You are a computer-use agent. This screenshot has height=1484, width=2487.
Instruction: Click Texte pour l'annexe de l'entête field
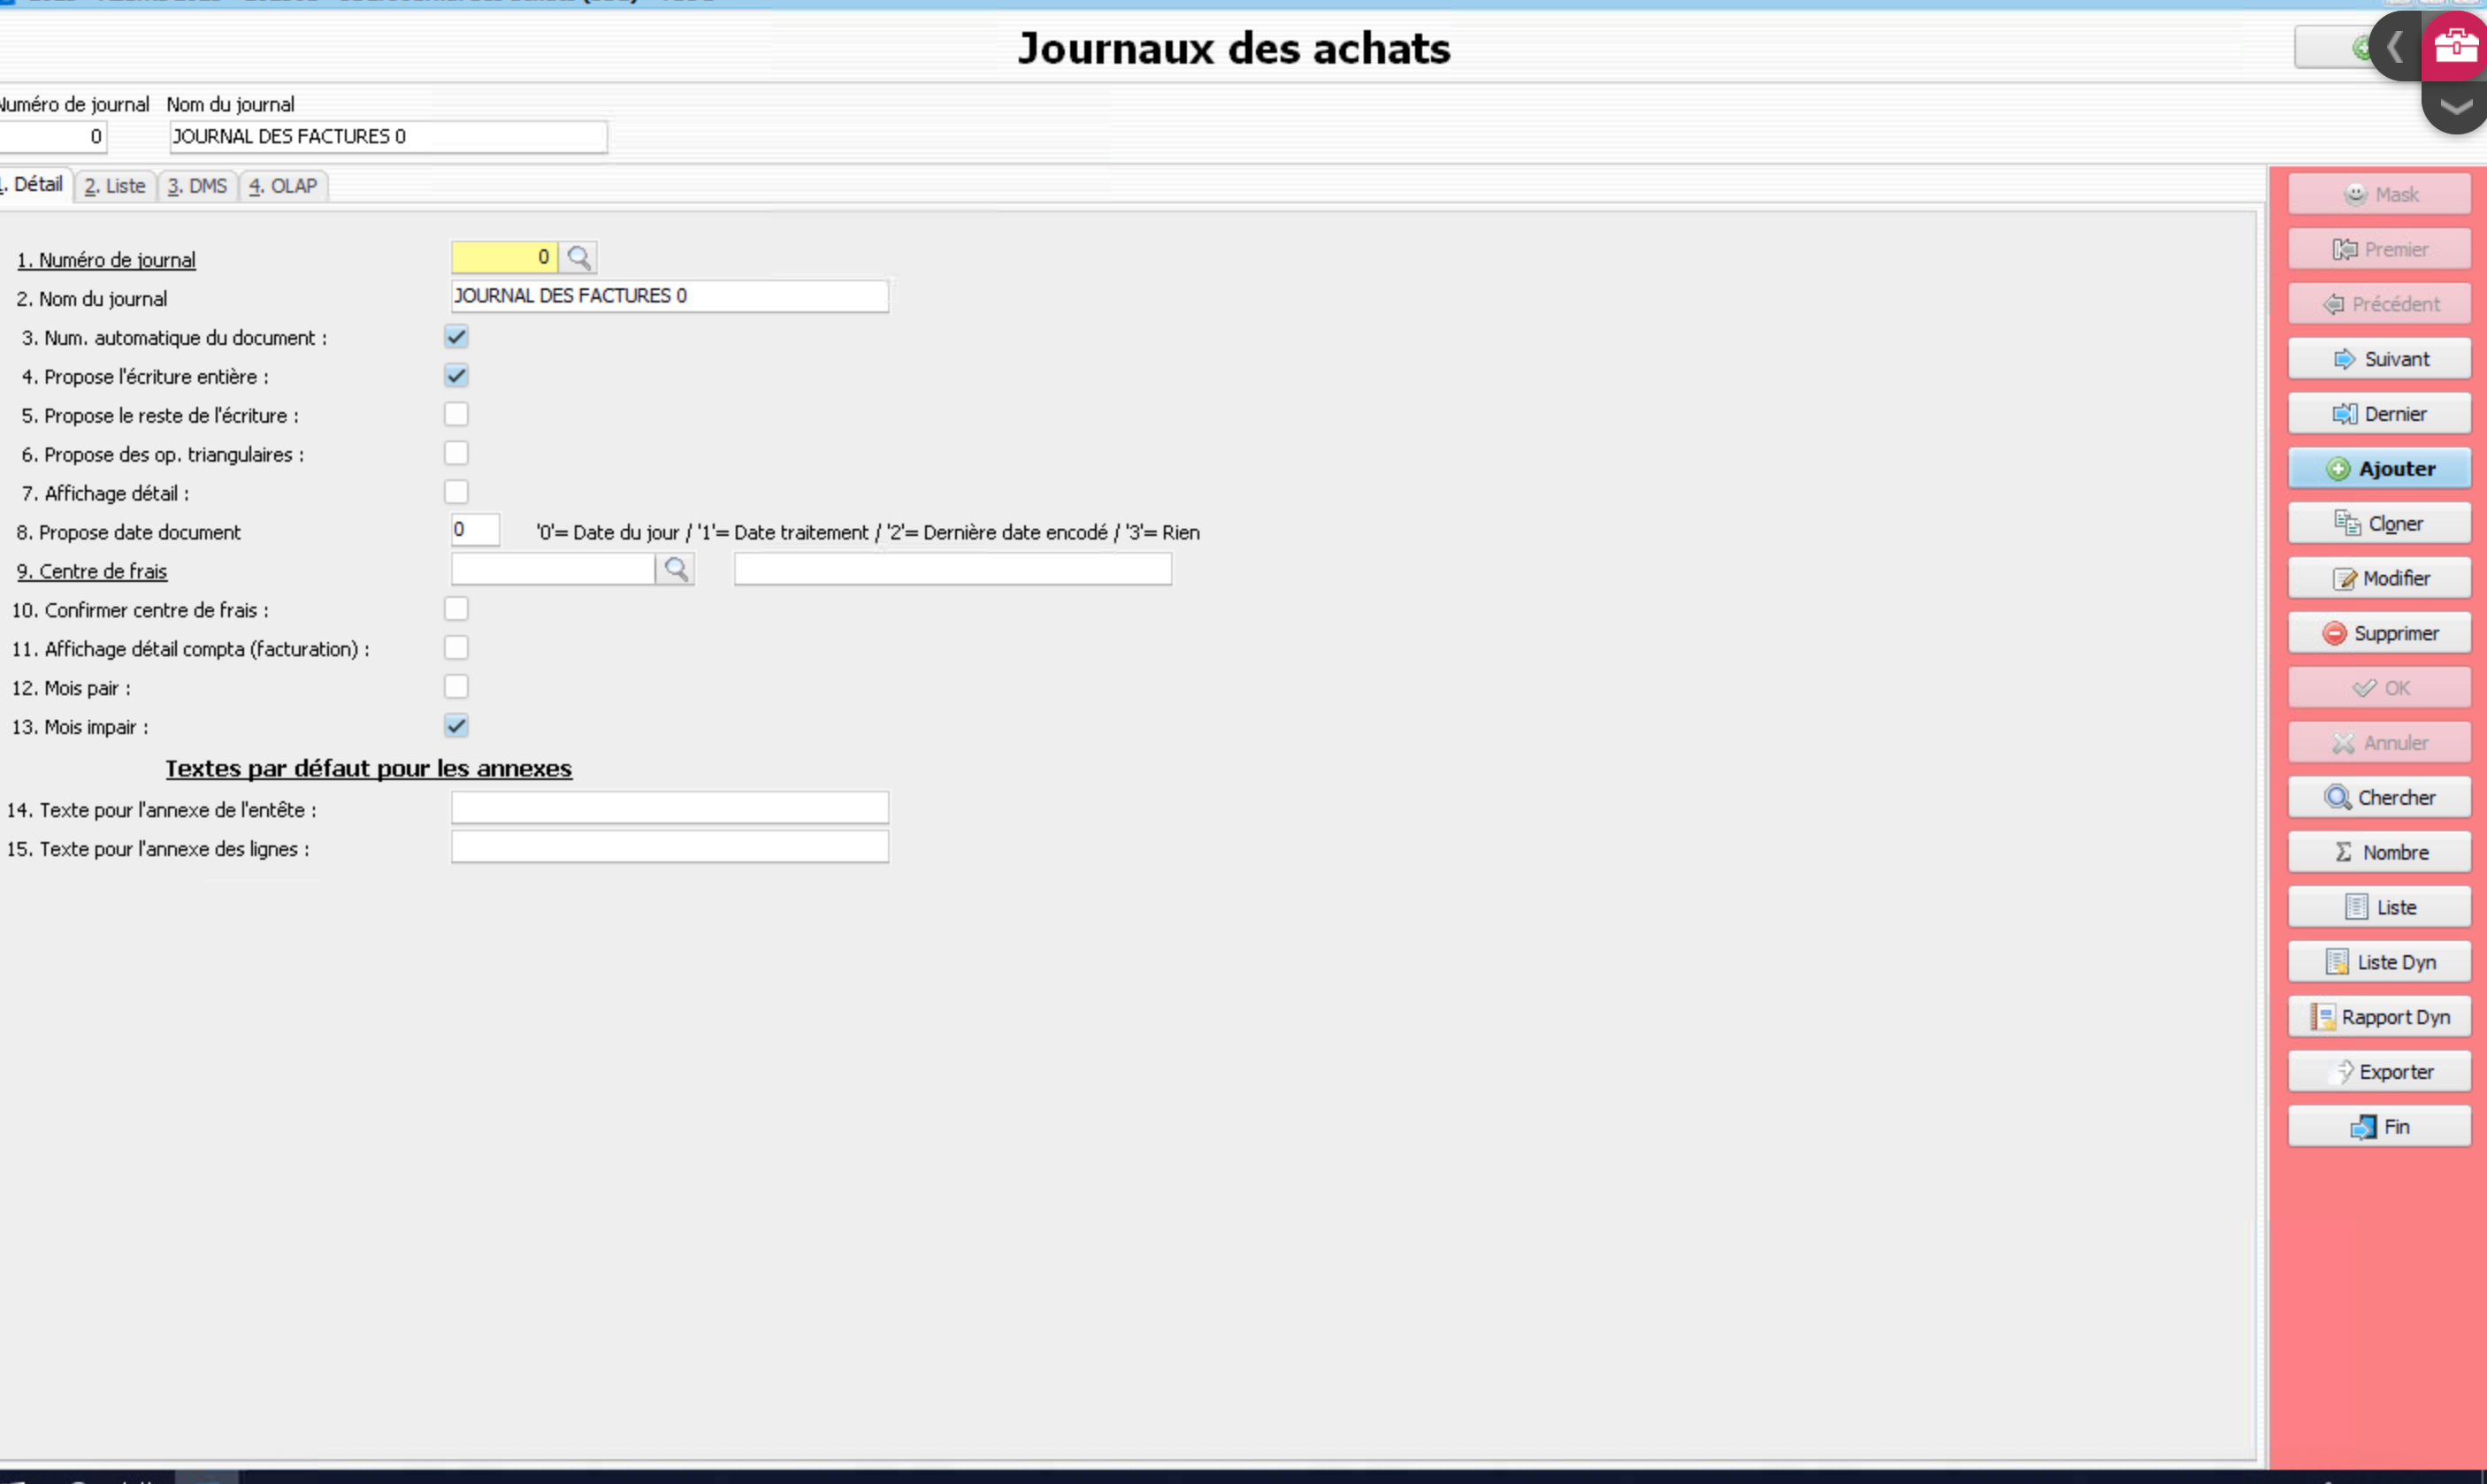pos(669,808)
